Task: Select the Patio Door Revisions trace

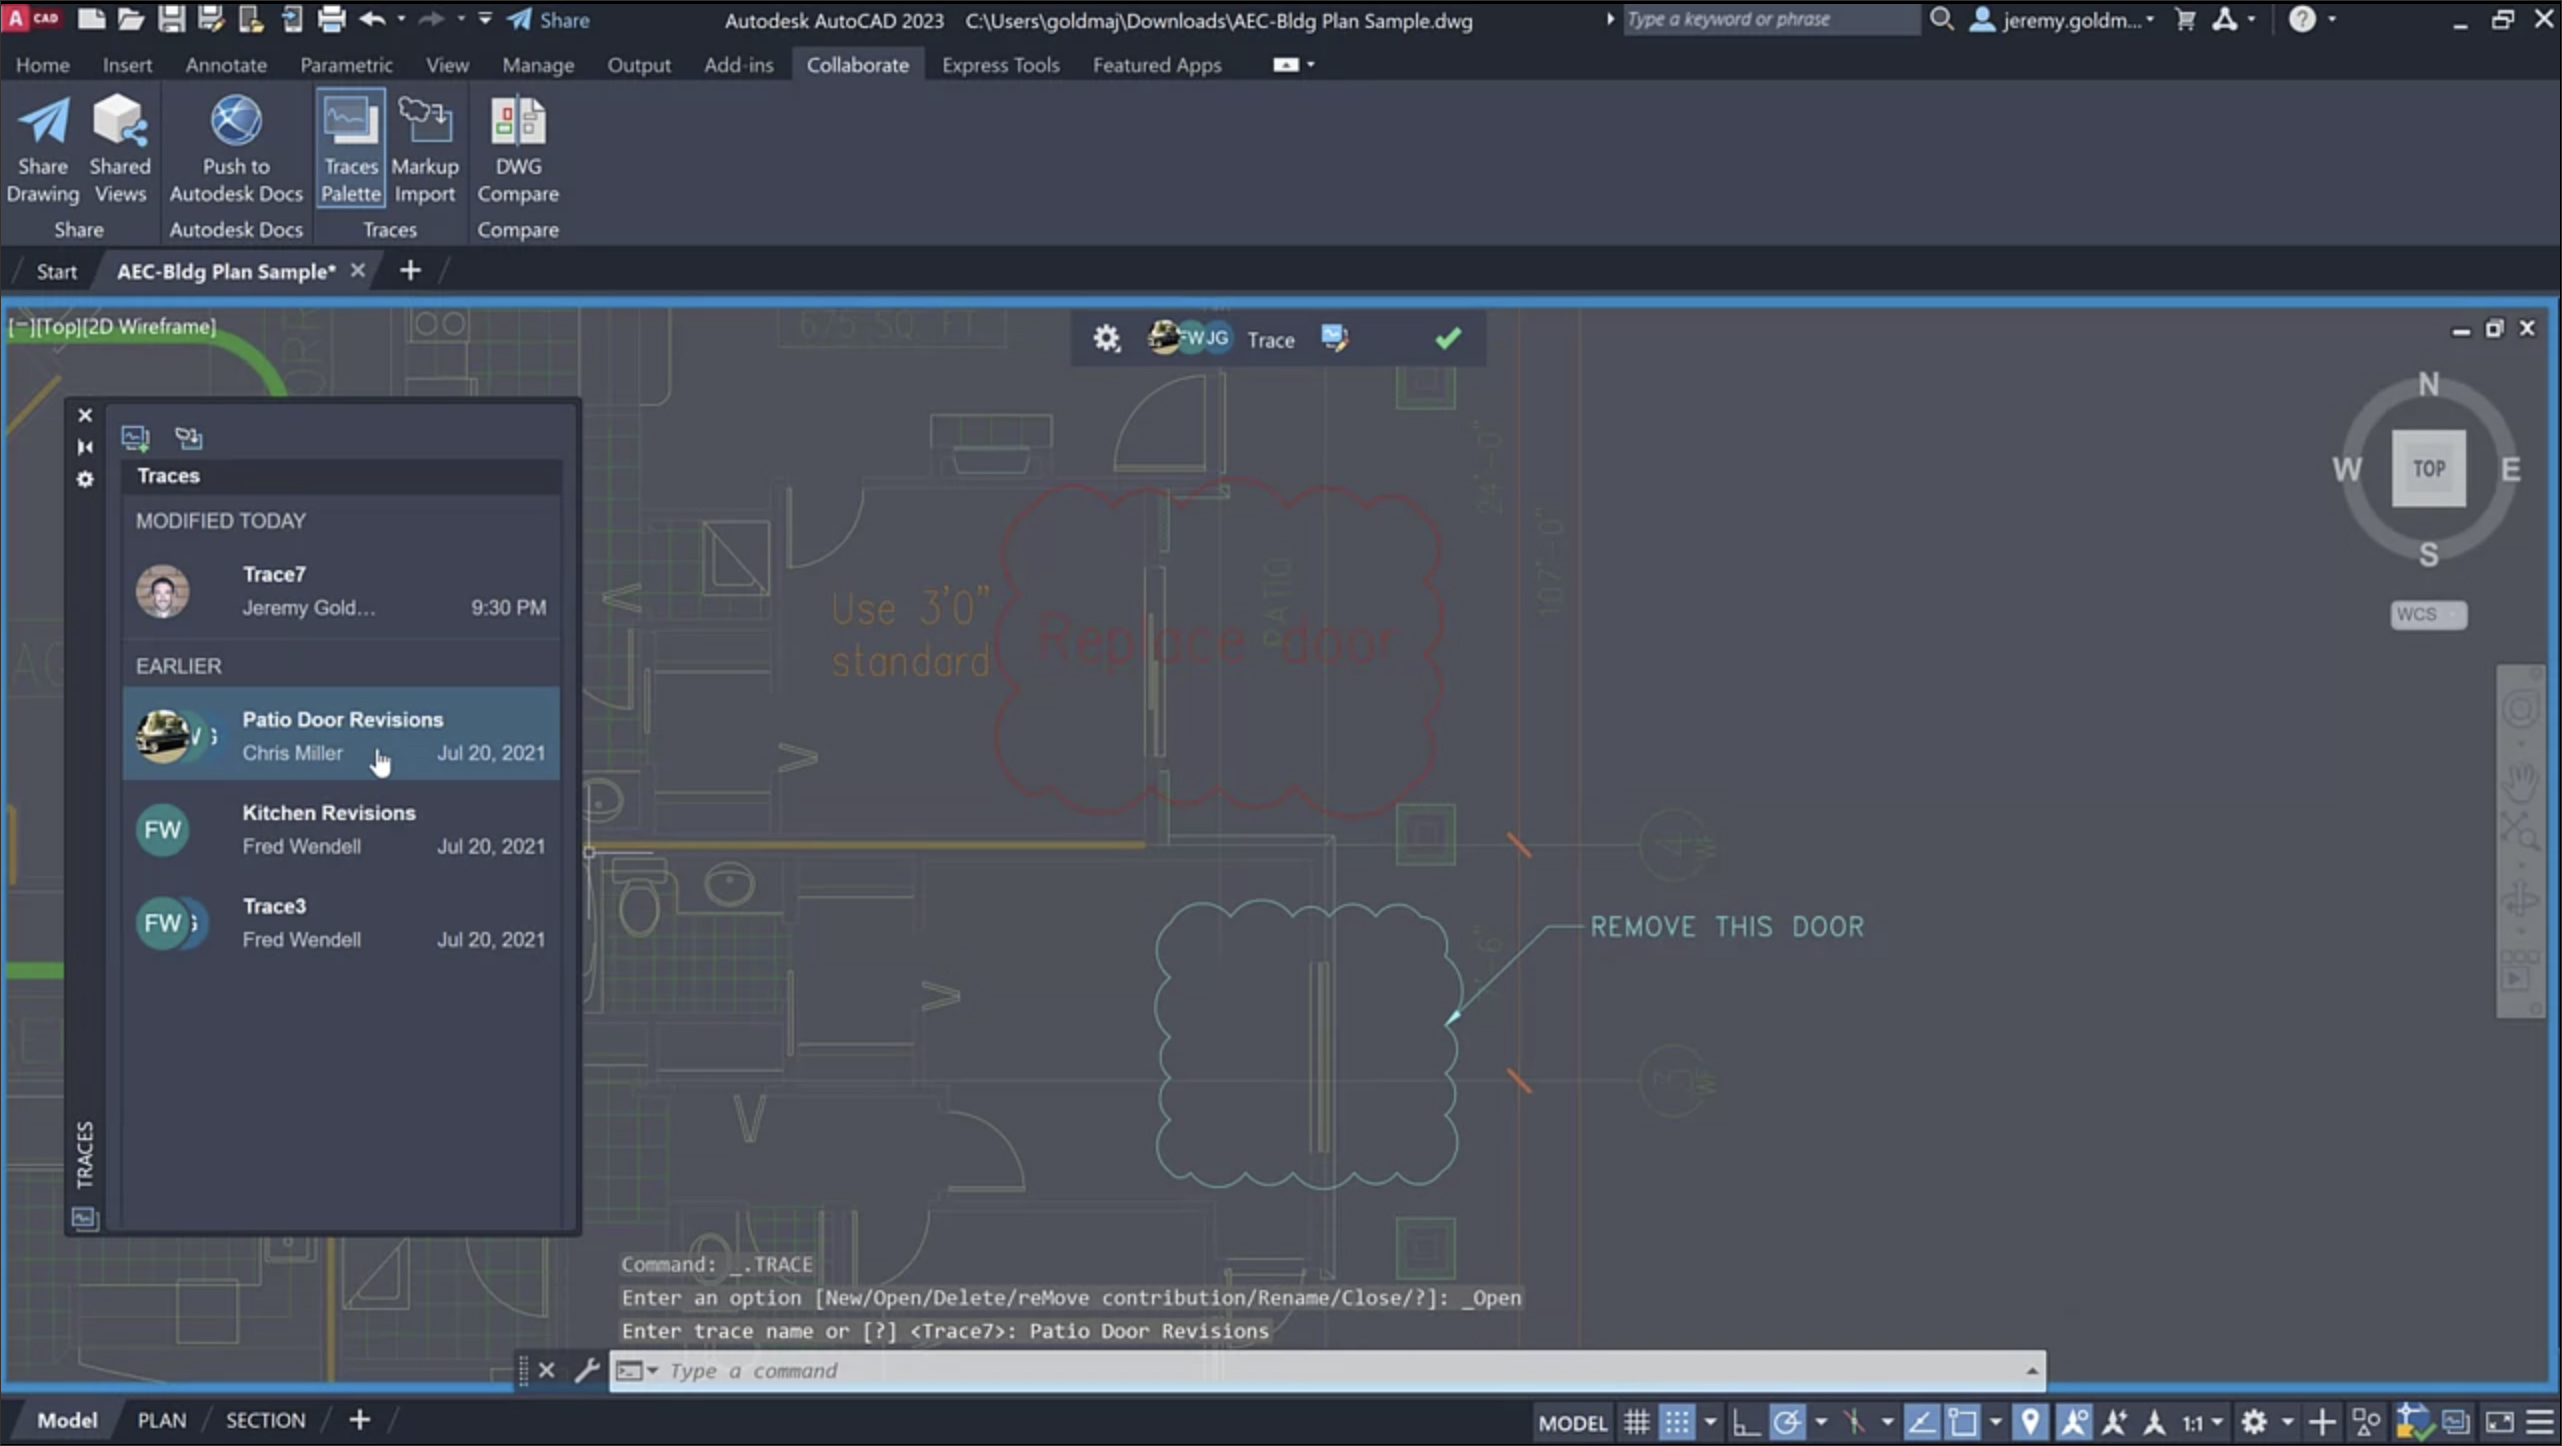Action: [341, 735]
